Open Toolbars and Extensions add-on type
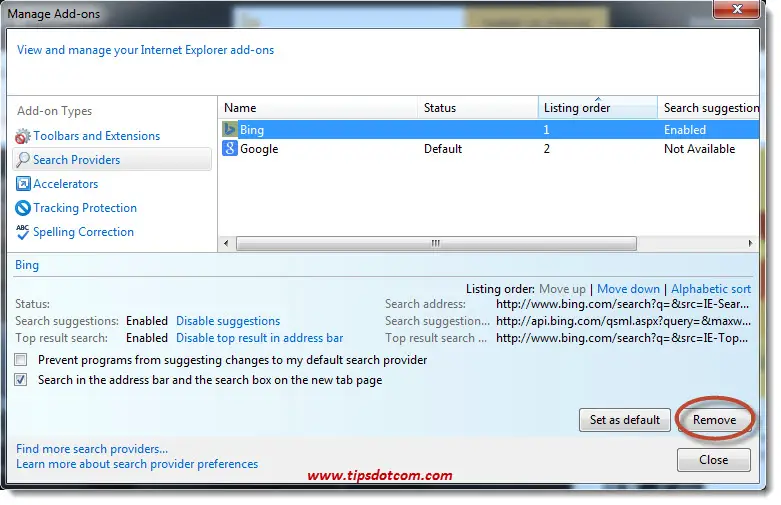 point(97,136)
